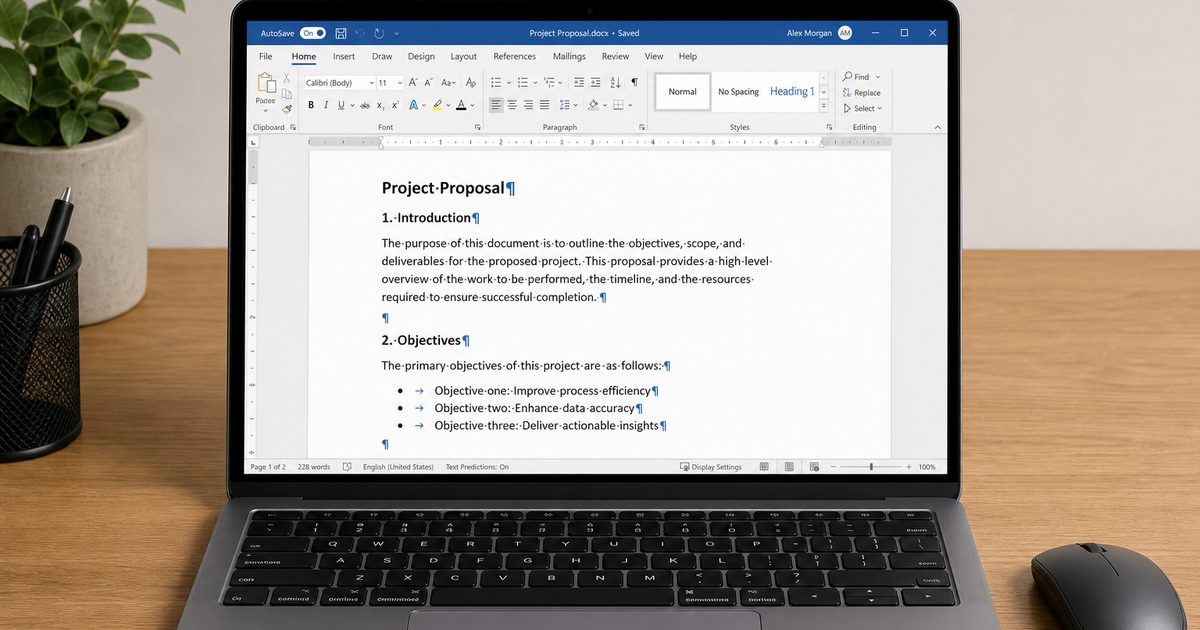The image size is (1200, 630).
Task: Toggle AutoSave switch off
Action: (313, 33)
